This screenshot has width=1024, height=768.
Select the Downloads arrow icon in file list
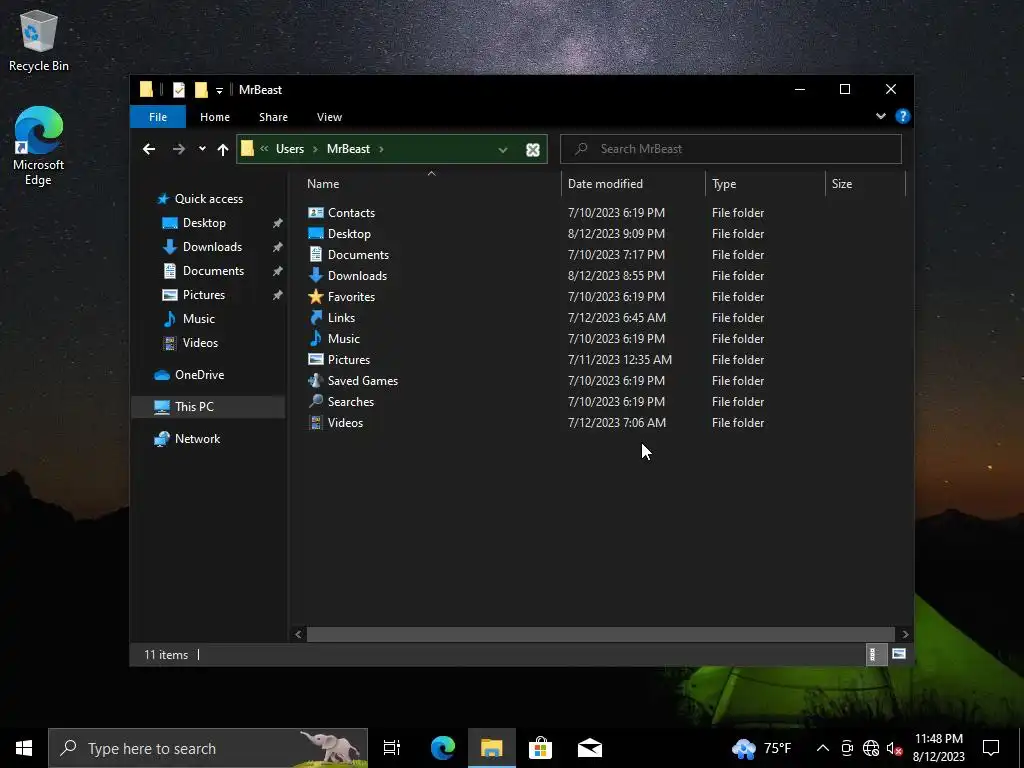coord(316,275)
